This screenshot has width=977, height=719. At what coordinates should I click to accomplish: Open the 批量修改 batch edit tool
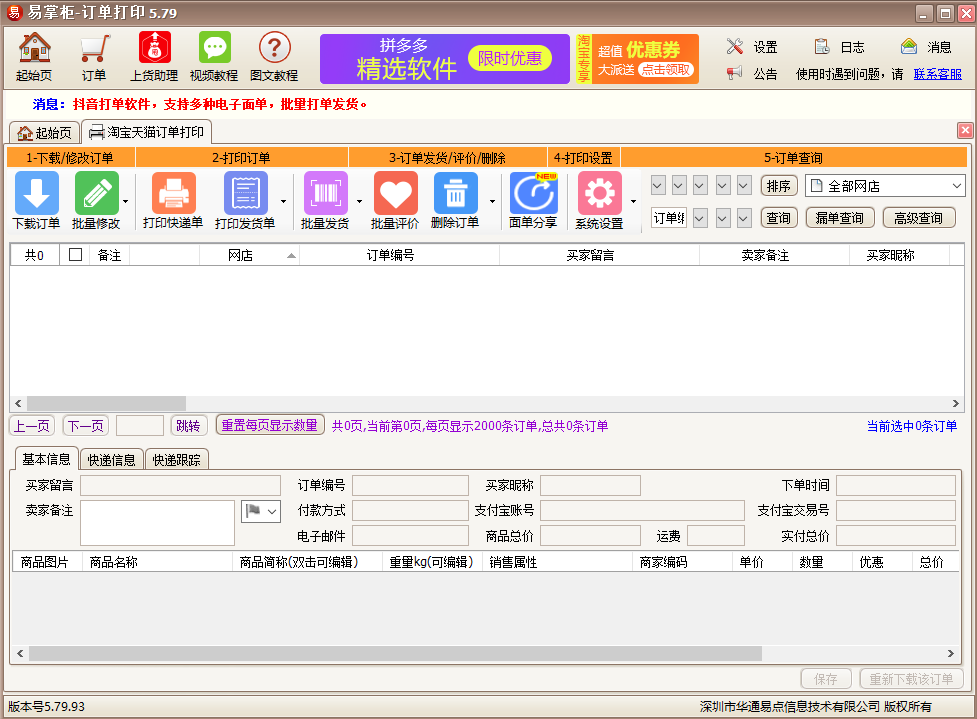[x=96, y=193]
